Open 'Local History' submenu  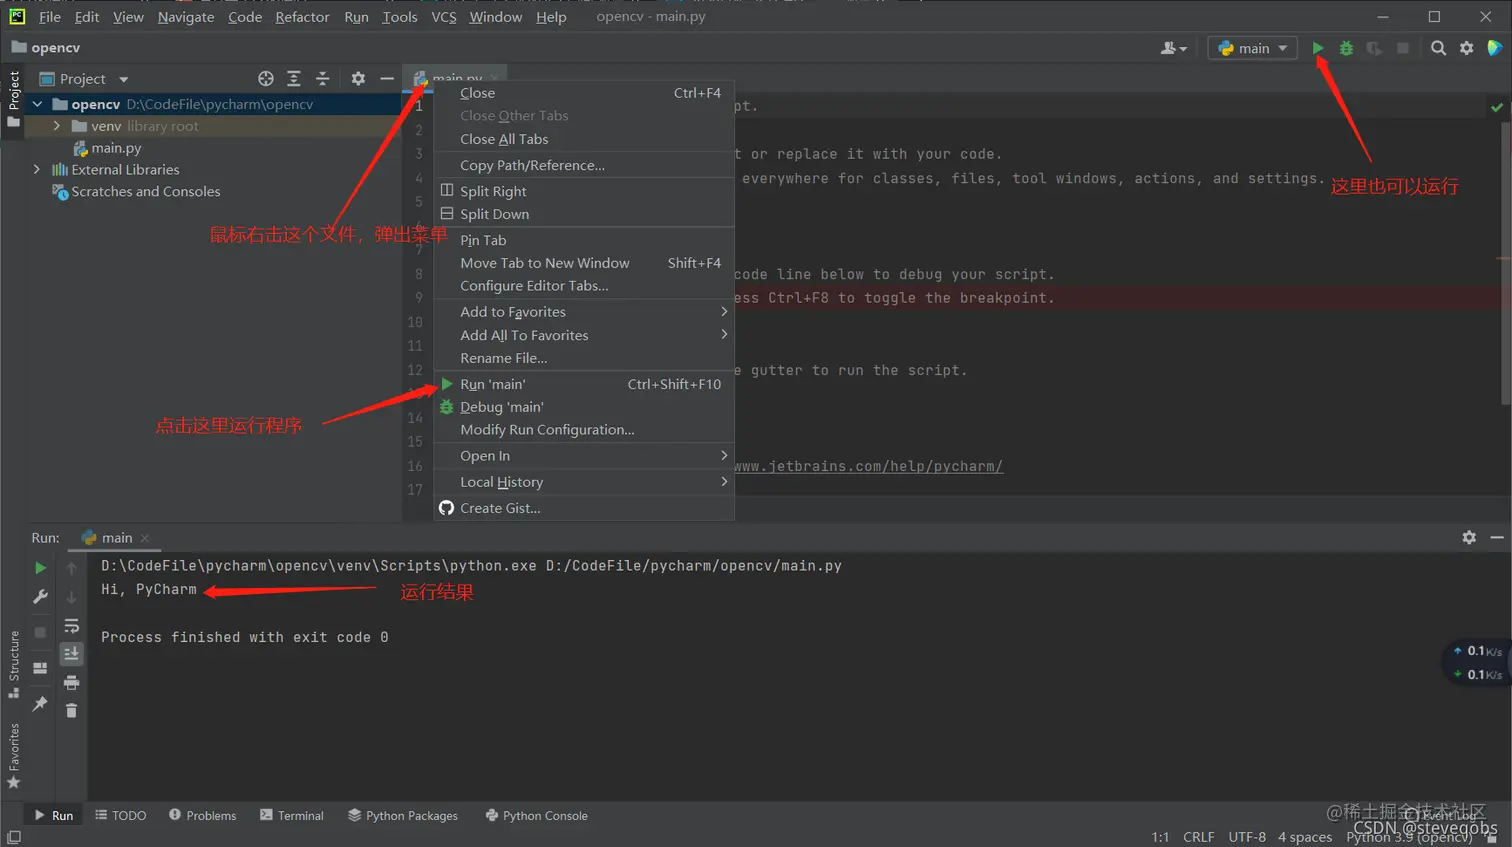(585, 482)
